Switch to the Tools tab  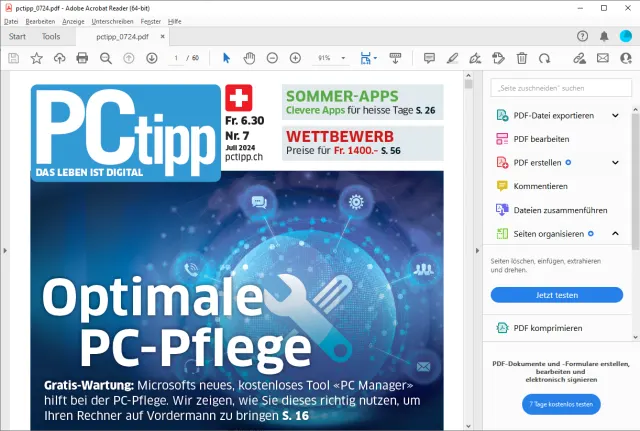pyautogui.click(x=51, y=36)
